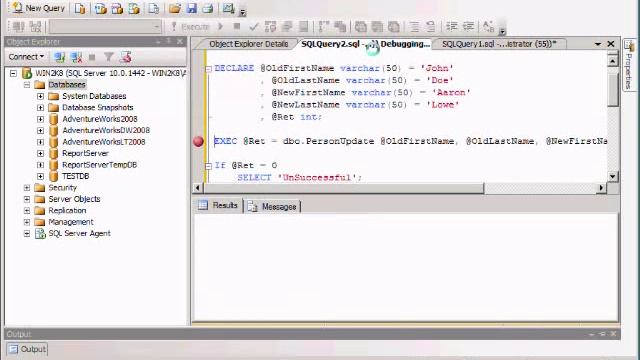Click the Debug play arrow icon

220,27
